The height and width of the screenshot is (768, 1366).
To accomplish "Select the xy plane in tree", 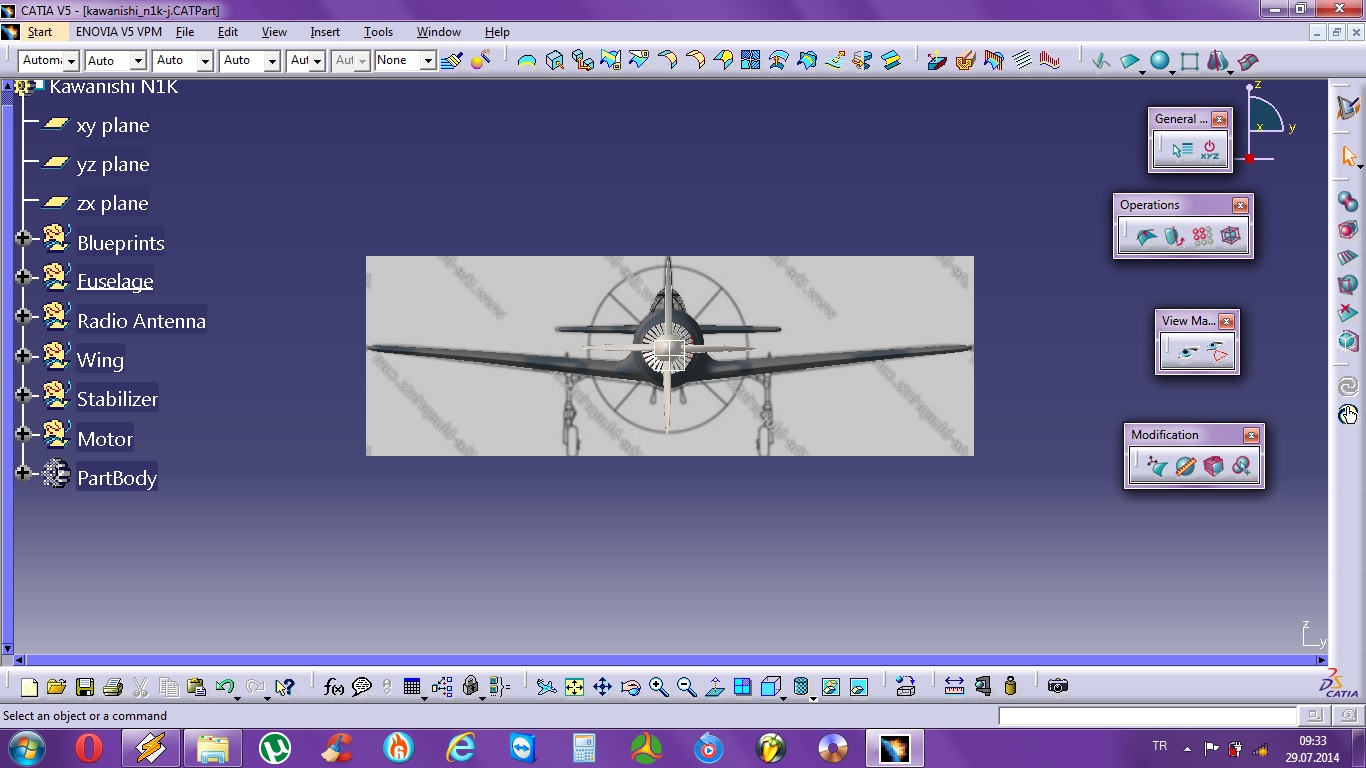I will [112, 126].
